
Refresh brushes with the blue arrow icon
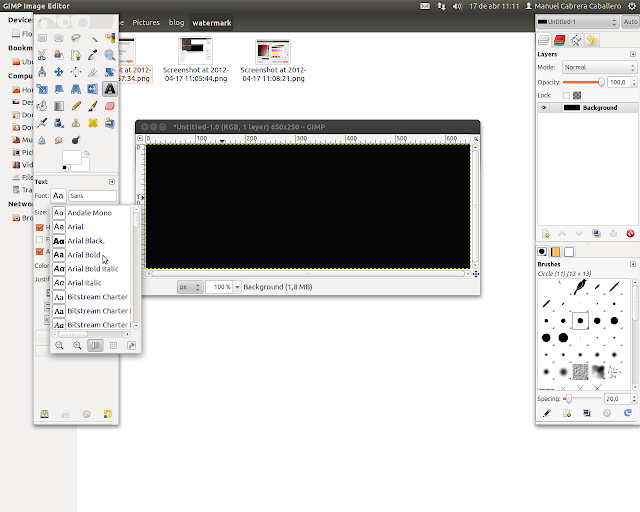pyautogui.click(x=628, y=413)
